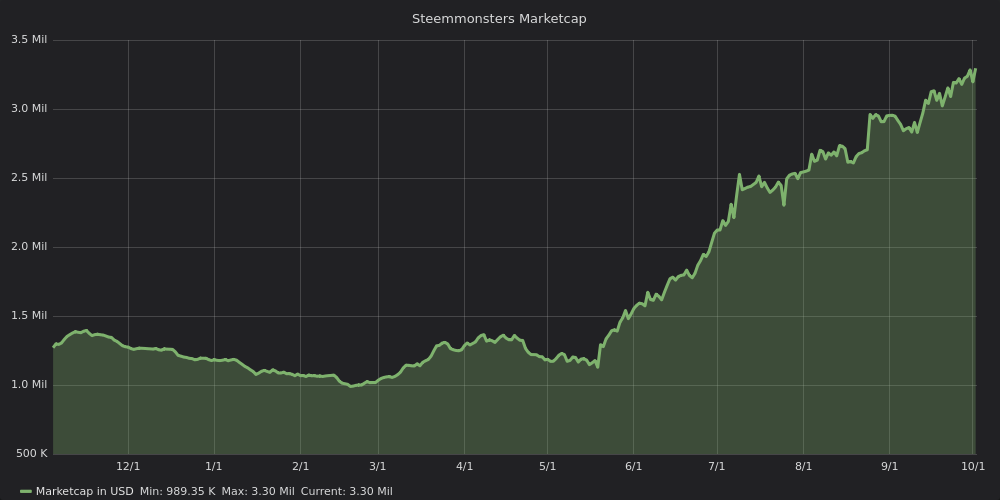Click the 500 K y-axis label
Viewport: 1000px width, 500px height.
32,453
